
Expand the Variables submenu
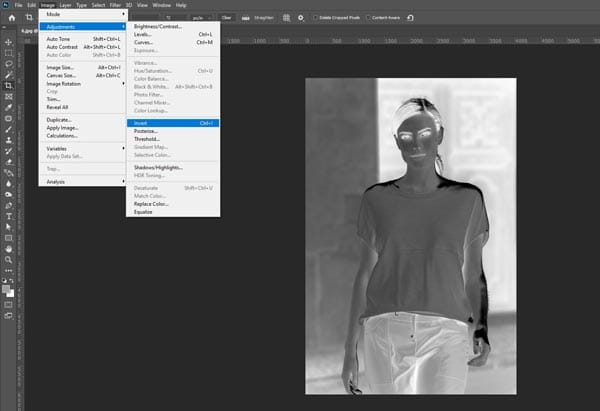(83, 148)
